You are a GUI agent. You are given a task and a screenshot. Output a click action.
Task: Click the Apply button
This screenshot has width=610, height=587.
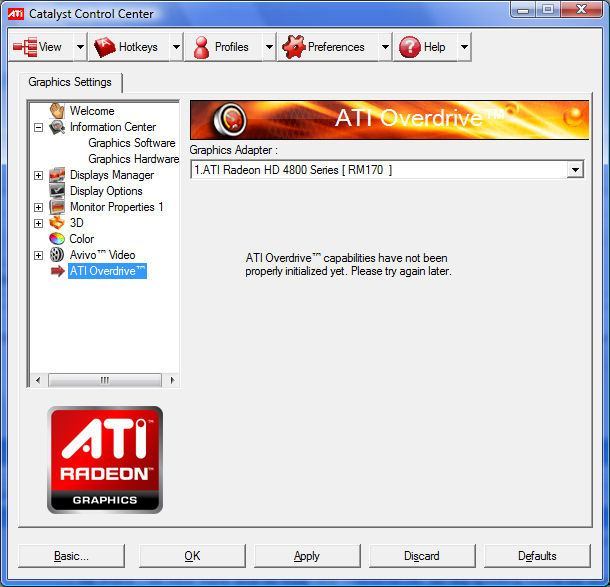point(307,556)
